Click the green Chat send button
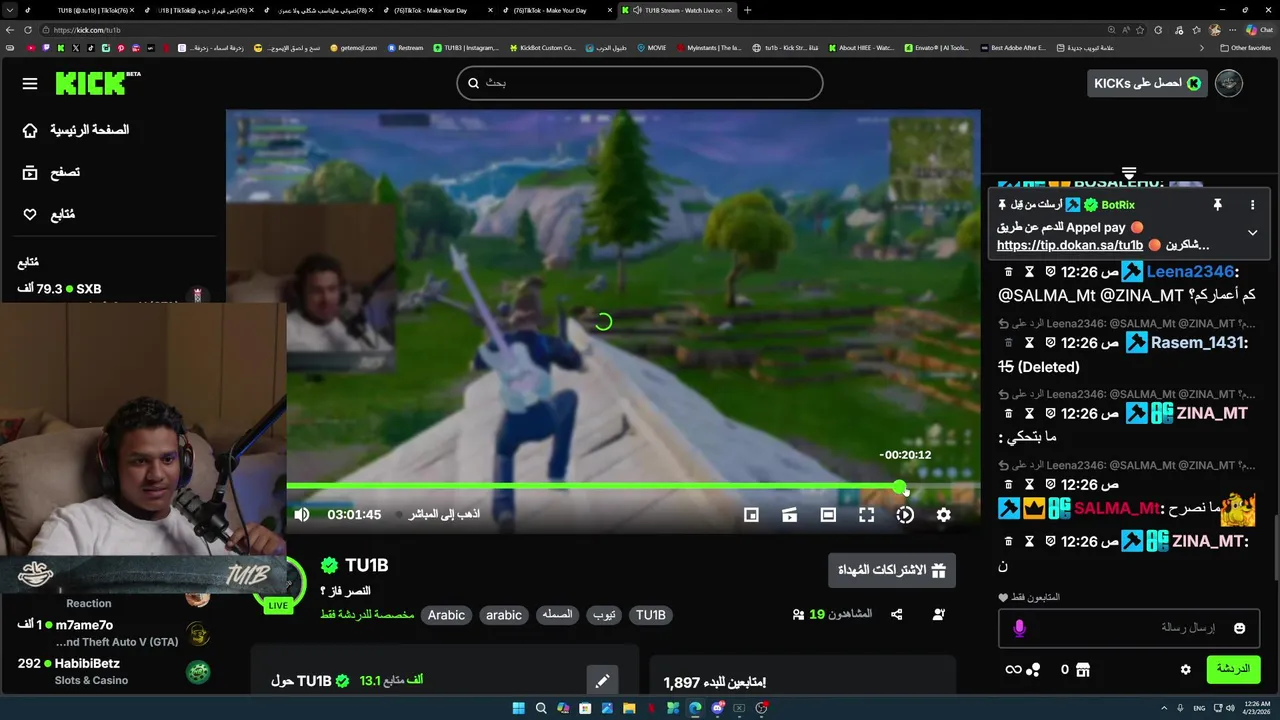This screenshot has height=720, width=1280. coord(1233,669)
